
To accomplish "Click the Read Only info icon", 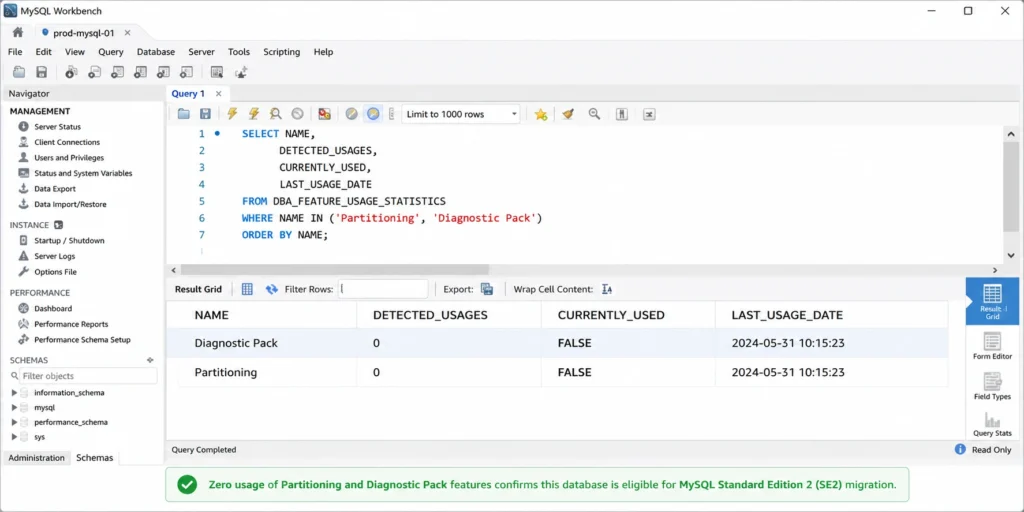I will coord(960,449).
